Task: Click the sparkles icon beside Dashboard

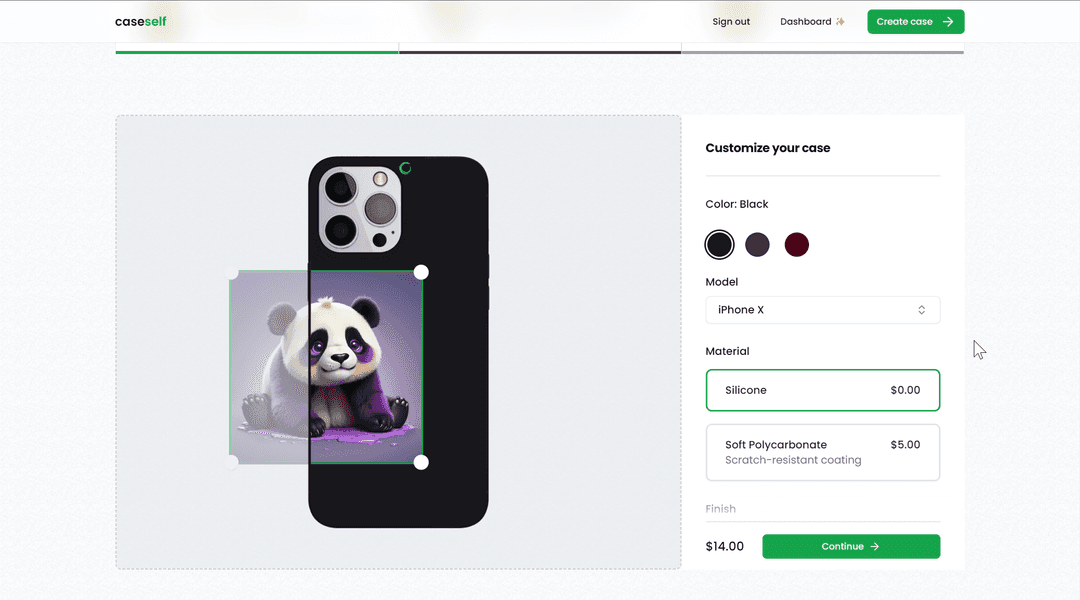Action: point(840,22)
